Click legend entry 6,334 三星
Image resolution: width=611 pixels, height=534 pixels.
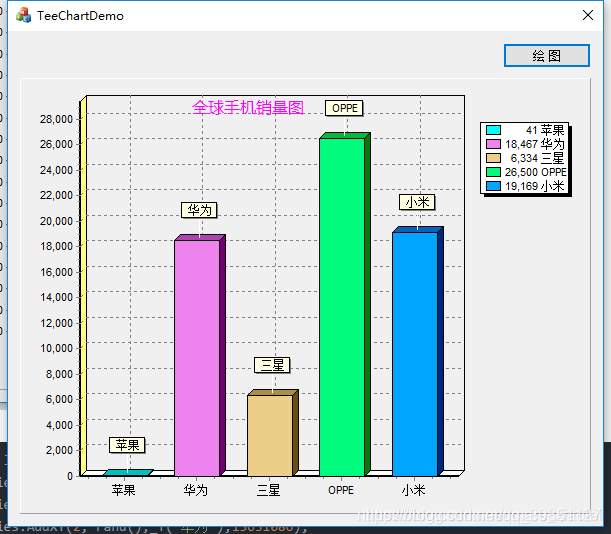525,158
